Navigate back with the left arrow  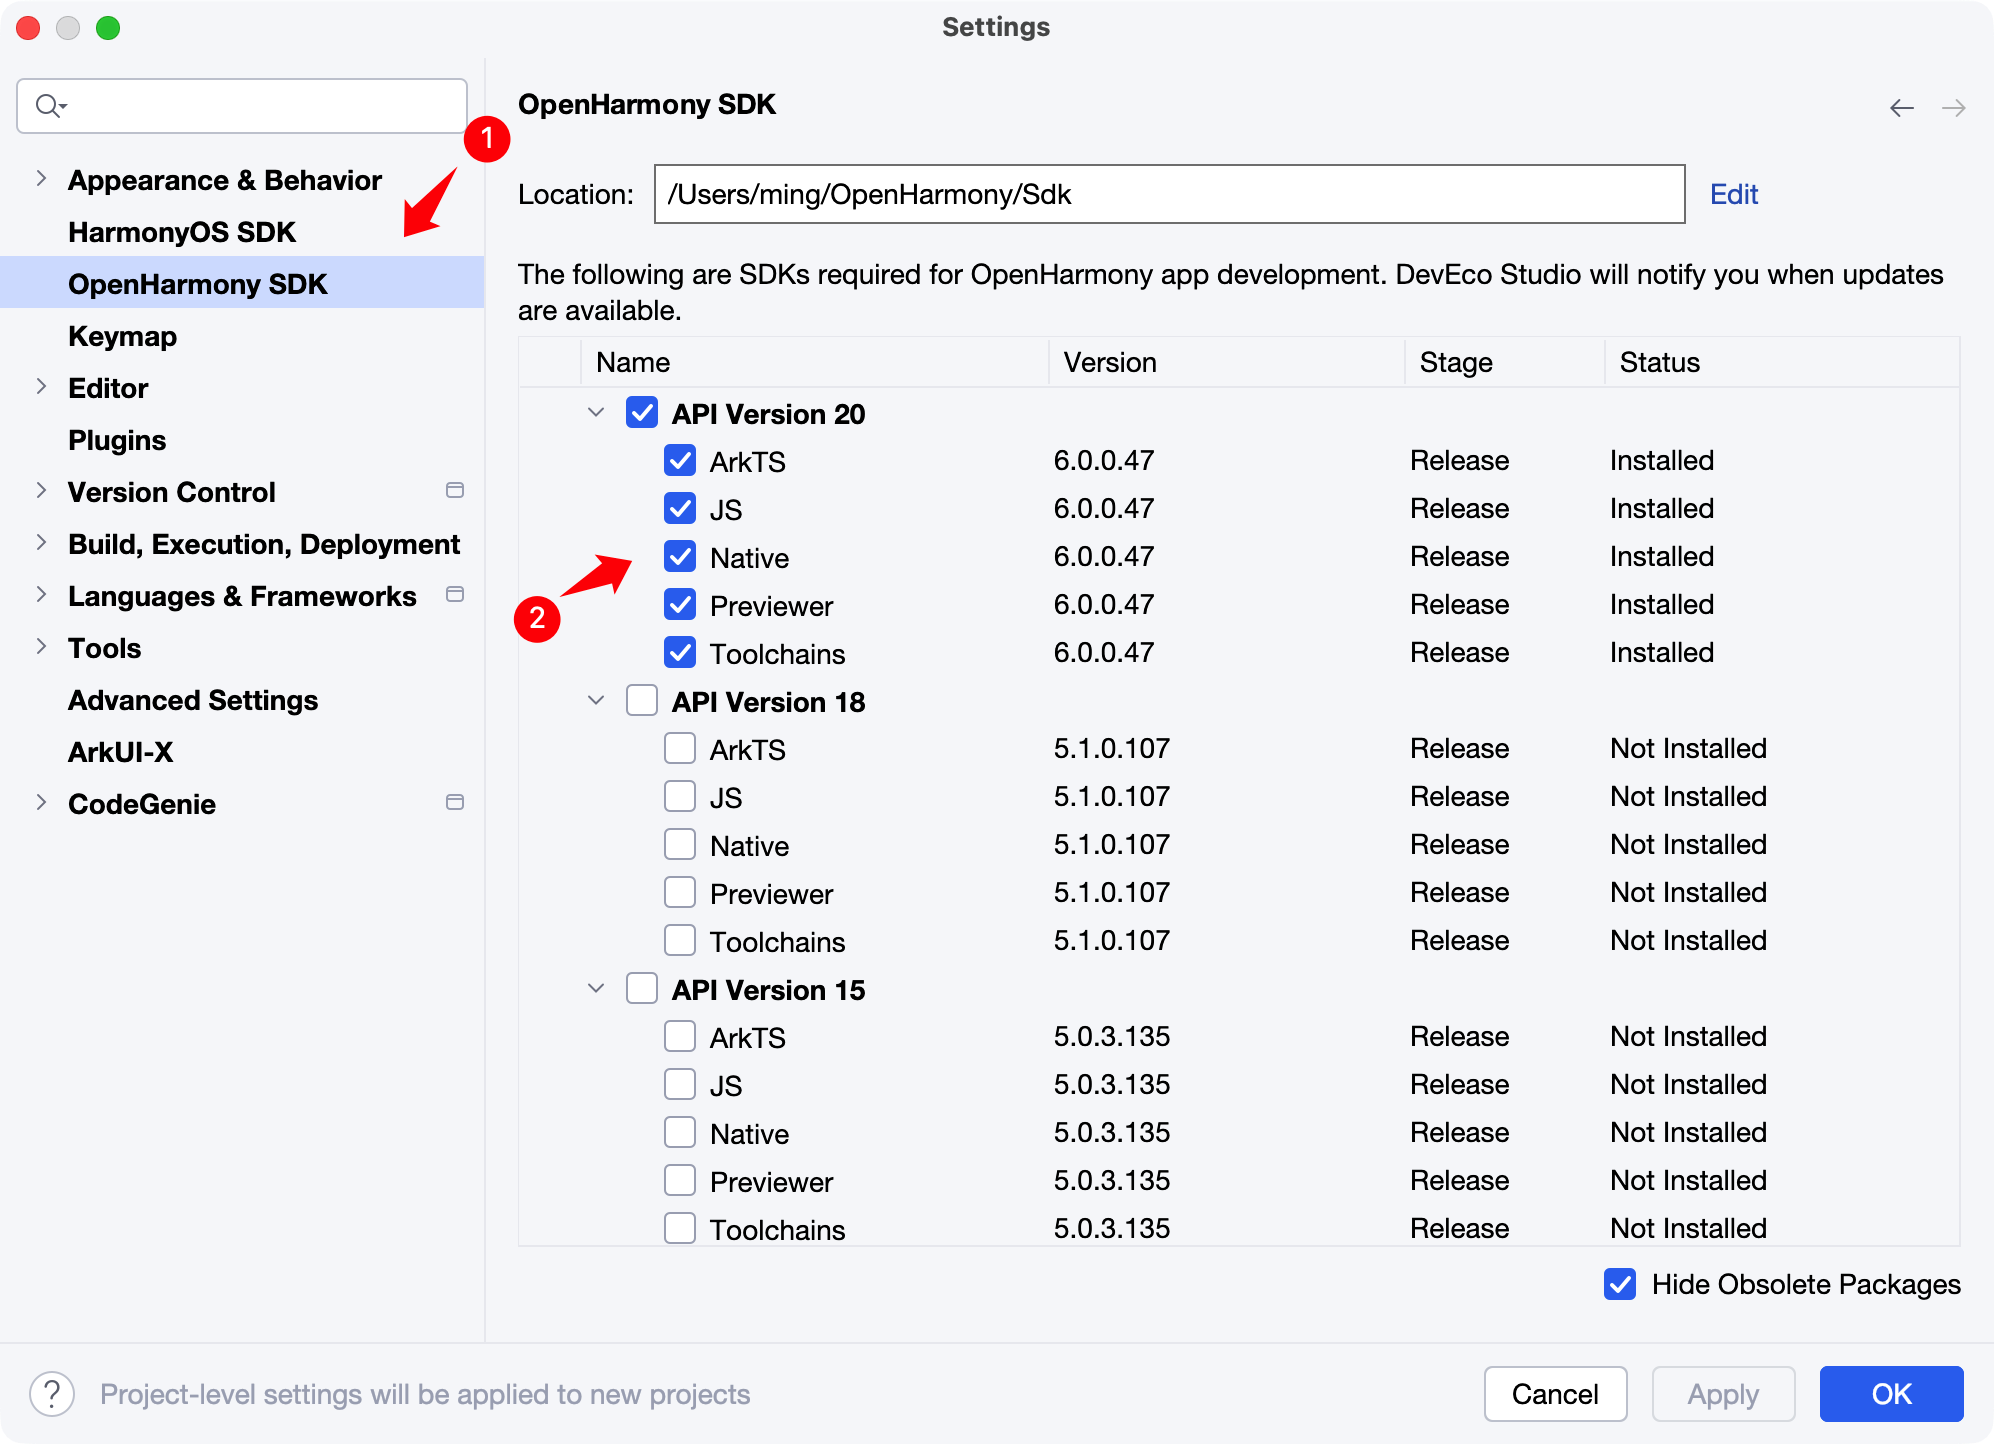tap(1901, 108)
